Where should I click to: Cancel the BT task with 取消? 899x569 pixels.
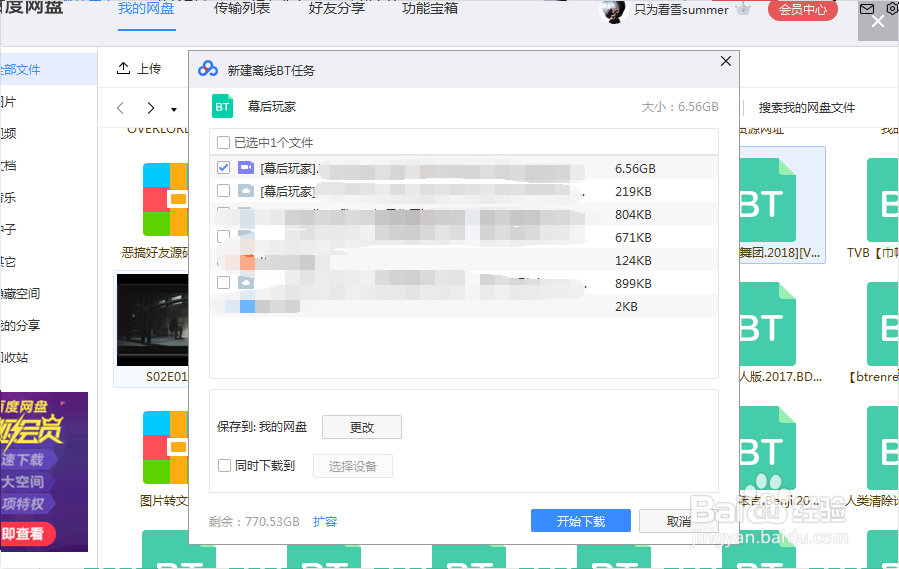point(678,521)
